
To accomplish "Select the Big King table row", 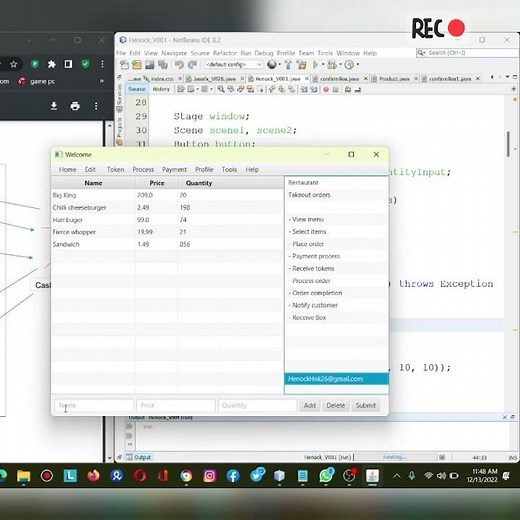I will click(167, 195).
